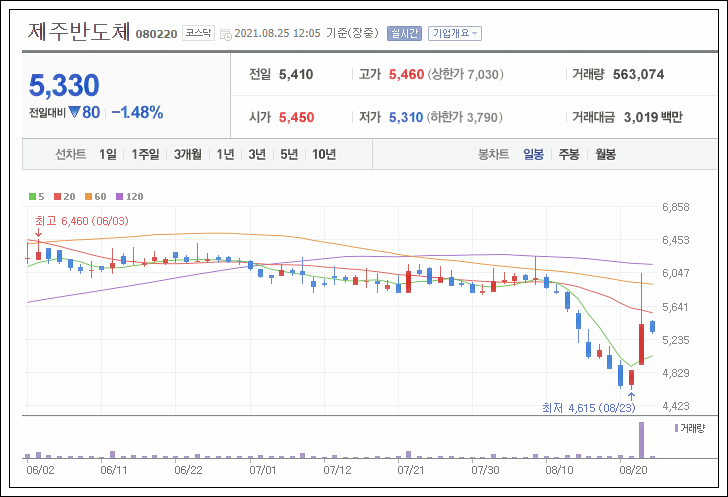Viewport: 728px width, 497px height.
Task: Click the current price 5,330
Action: pyautogui.click(x=64, y=85)
